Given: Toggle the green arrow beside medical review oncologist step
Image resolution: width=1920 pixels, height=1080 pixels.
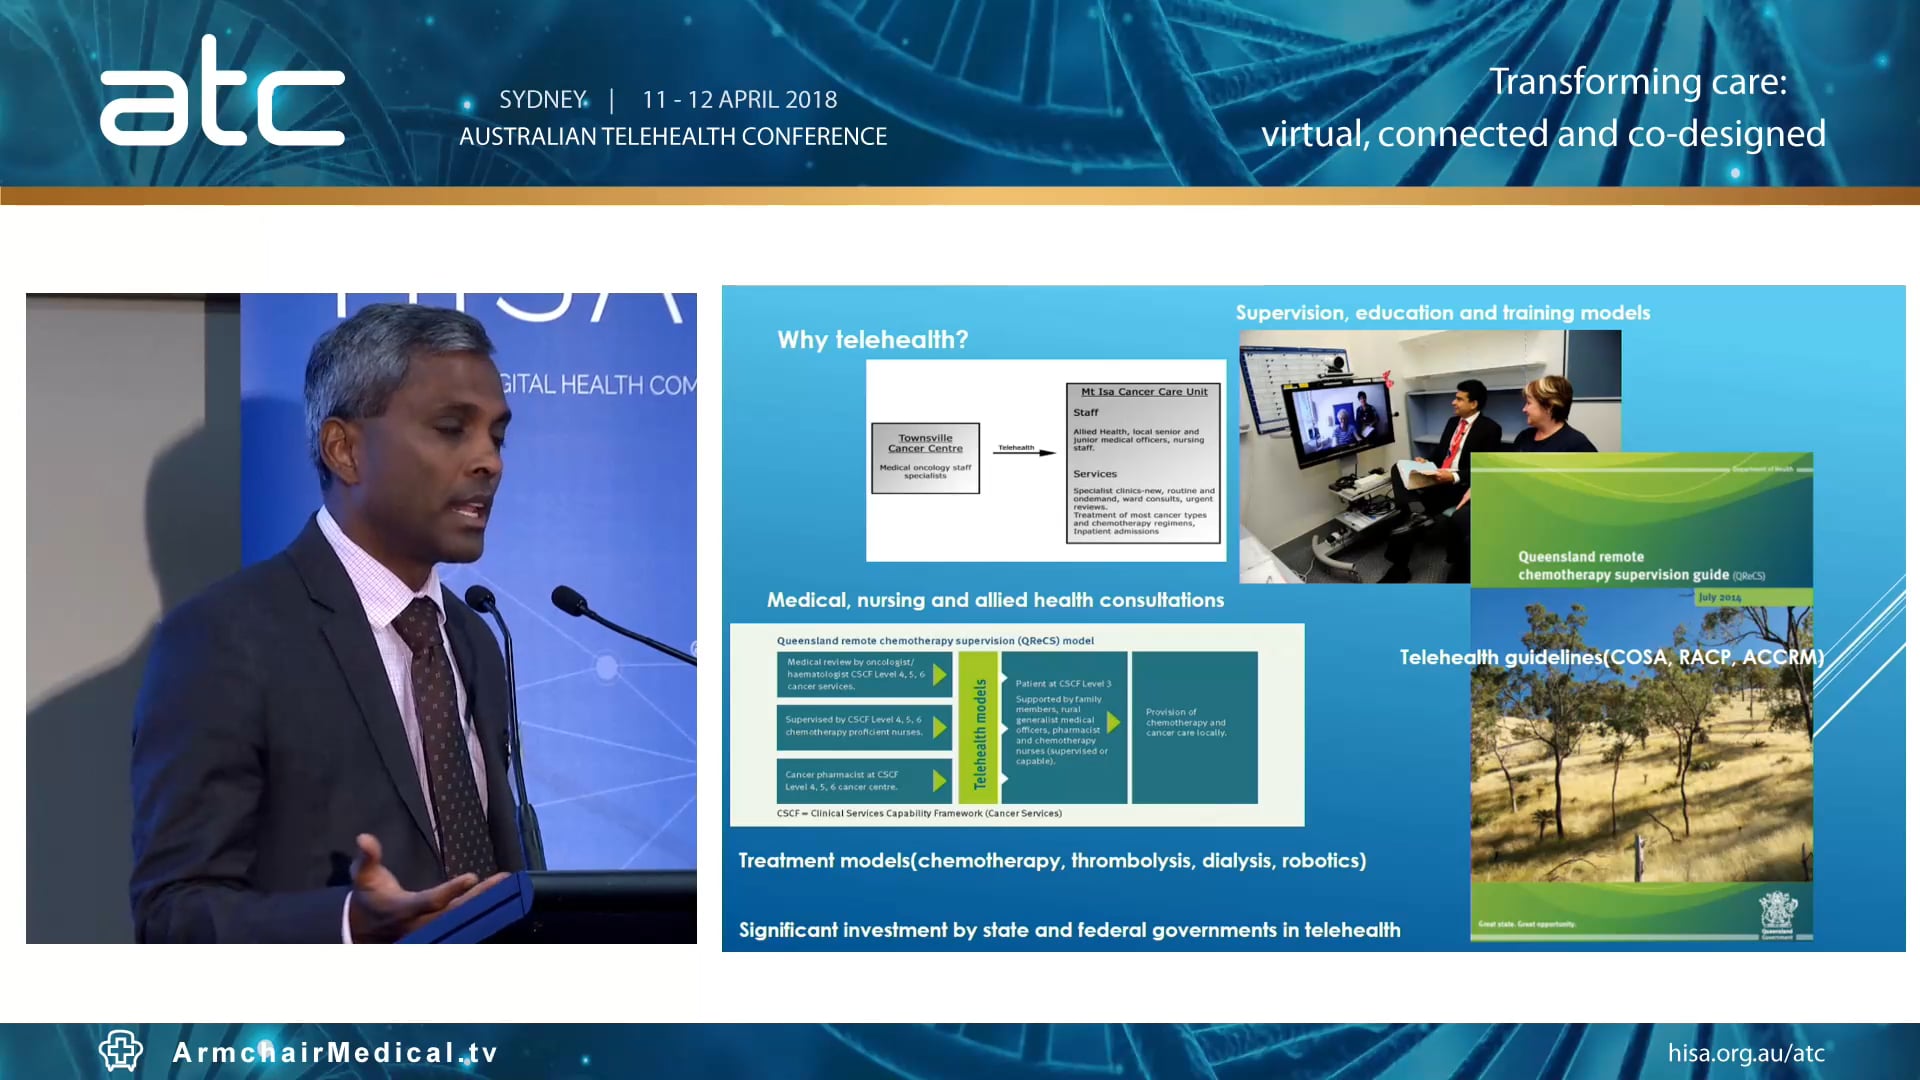Looking at the screenshot, I should [x=940, y=675].
